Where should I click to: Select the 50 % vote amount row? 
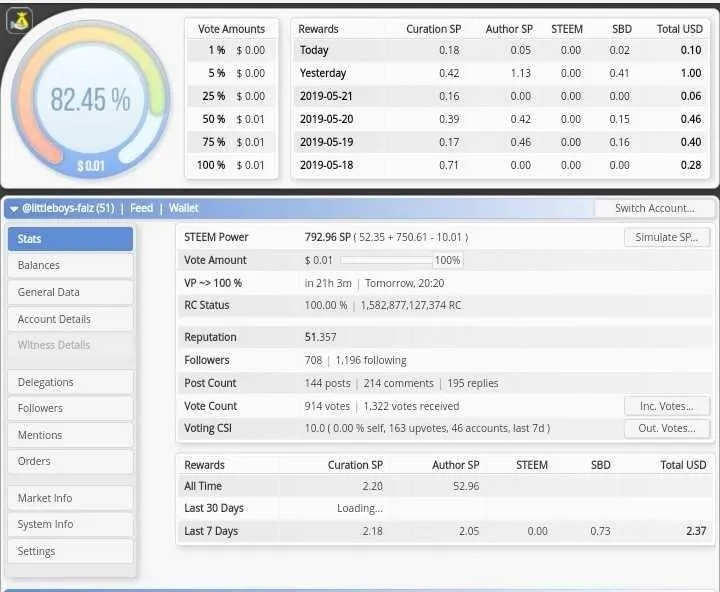click(231, 119)
